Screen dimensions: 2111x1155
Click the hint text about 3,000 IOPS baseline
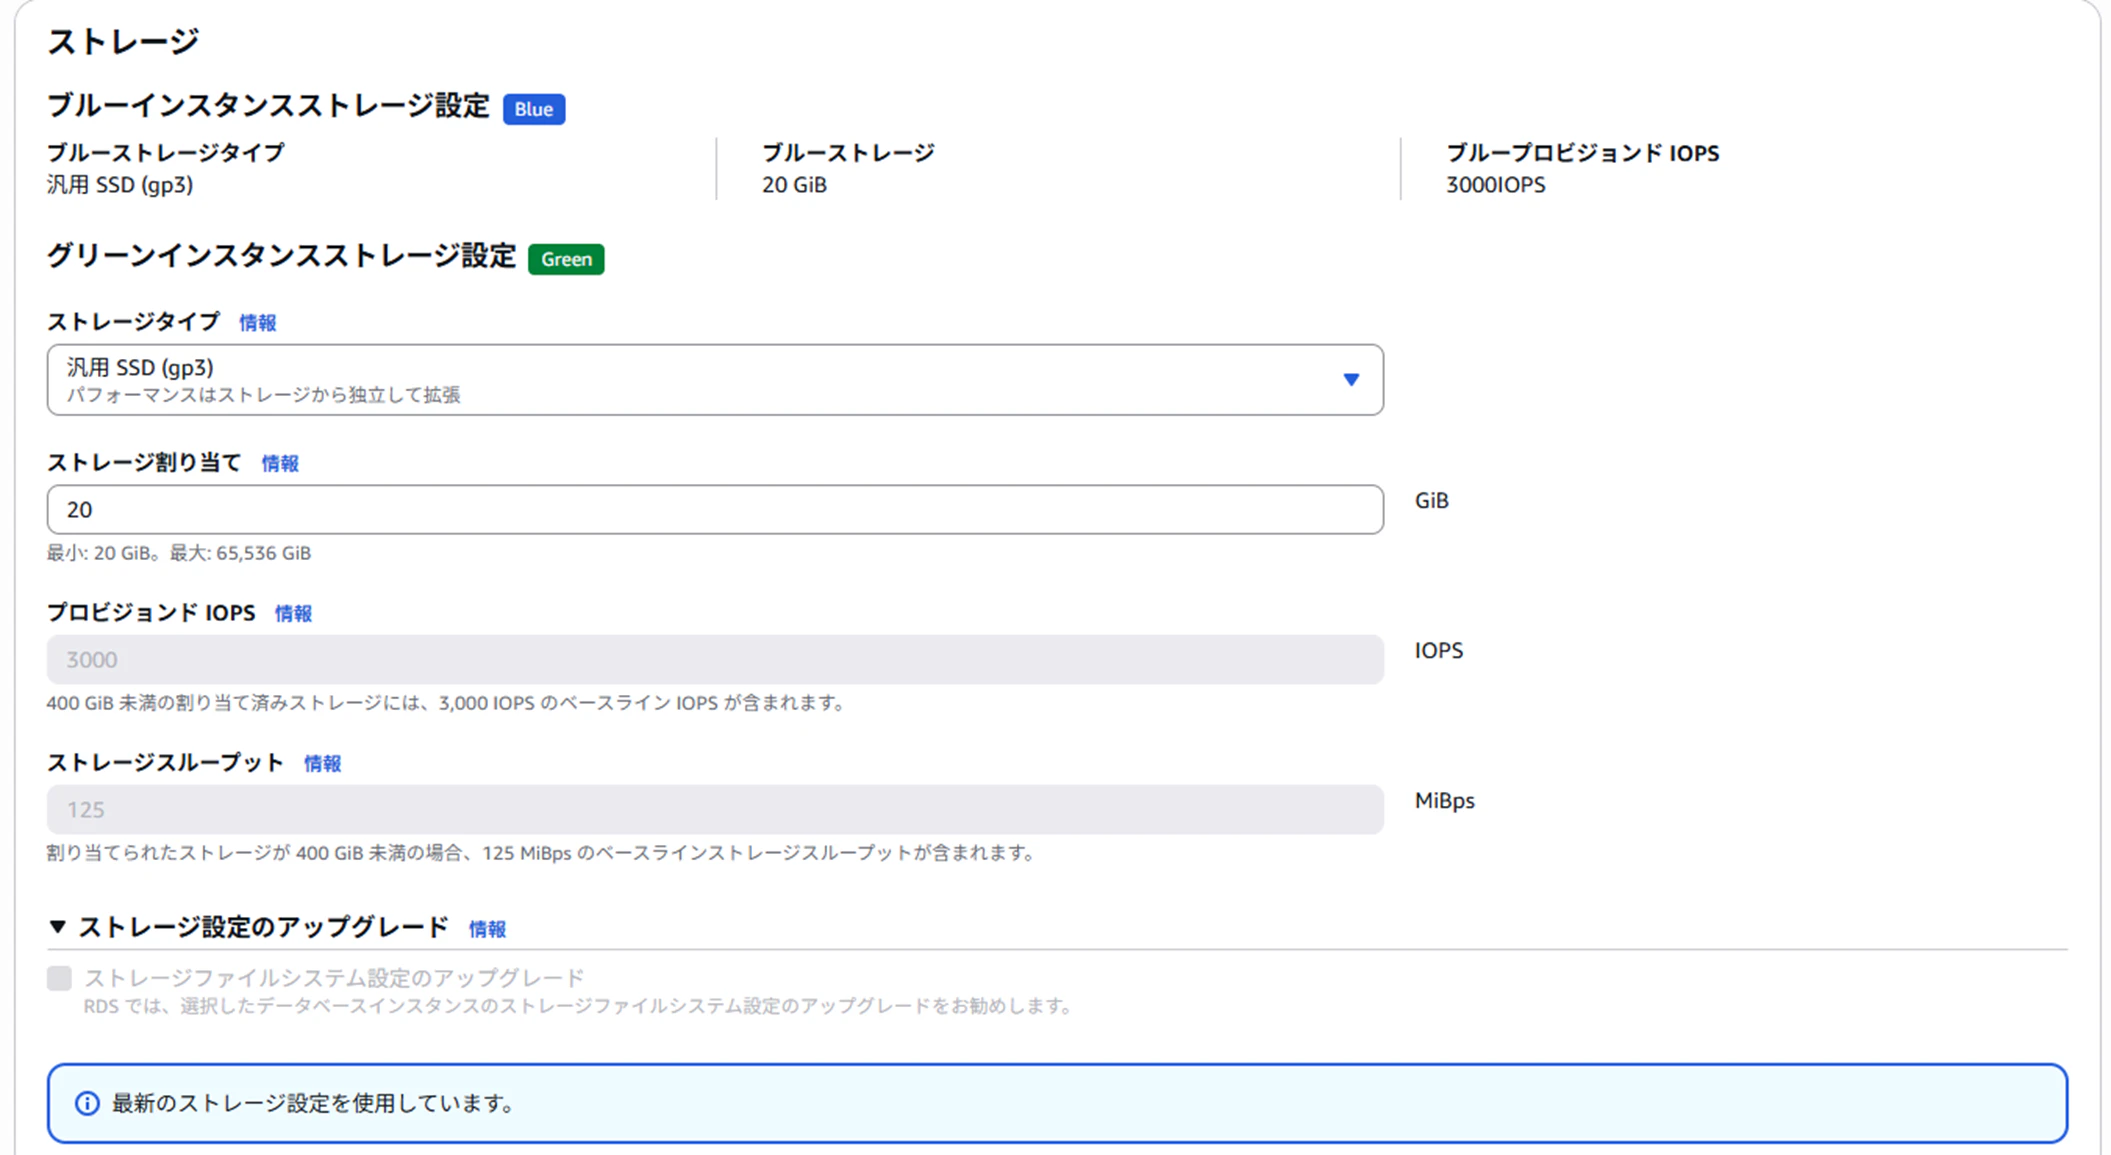[446, 703]
